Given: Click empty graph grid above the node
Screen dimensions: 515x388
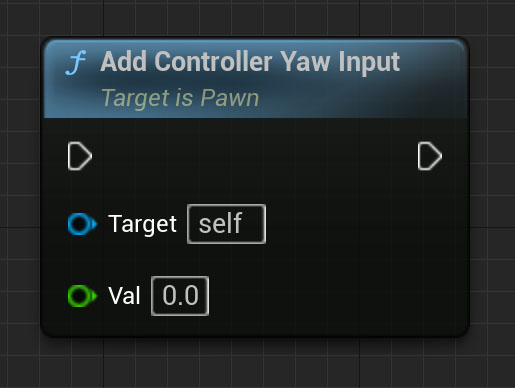Looking at the screenshot, I should [x=253, y=17].
